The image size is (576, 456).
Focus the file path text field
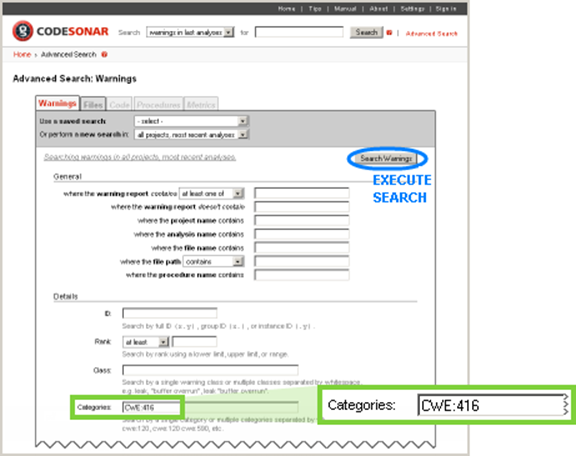click(x=302, y=261)
